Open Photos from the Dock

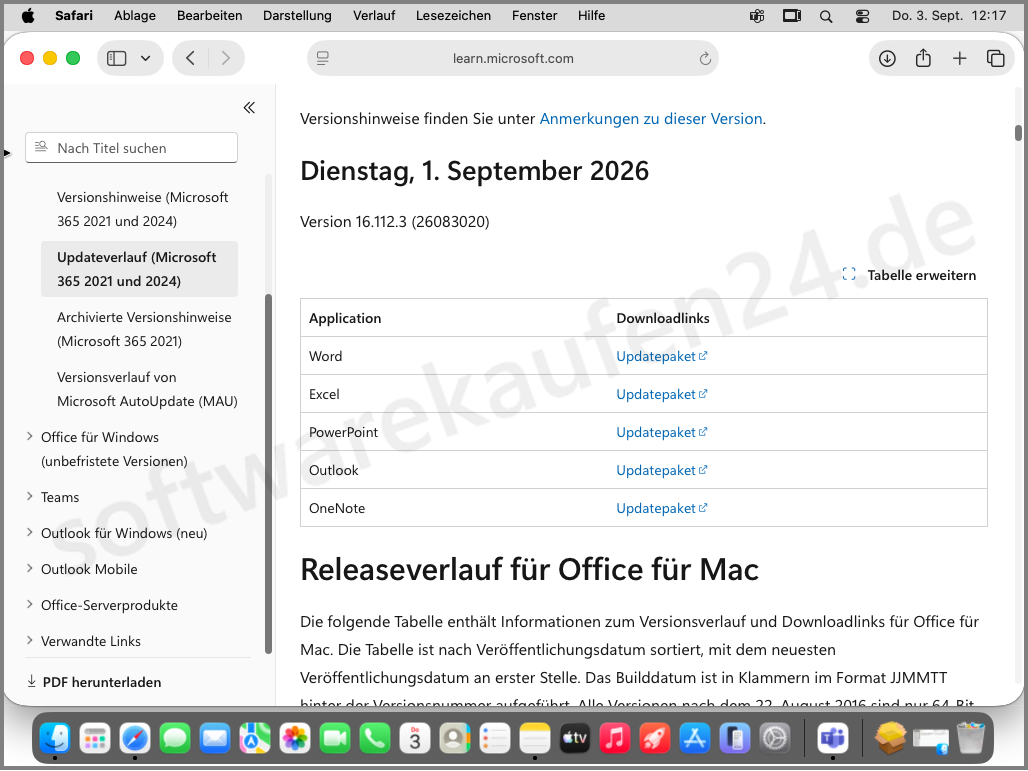[295, 739]
